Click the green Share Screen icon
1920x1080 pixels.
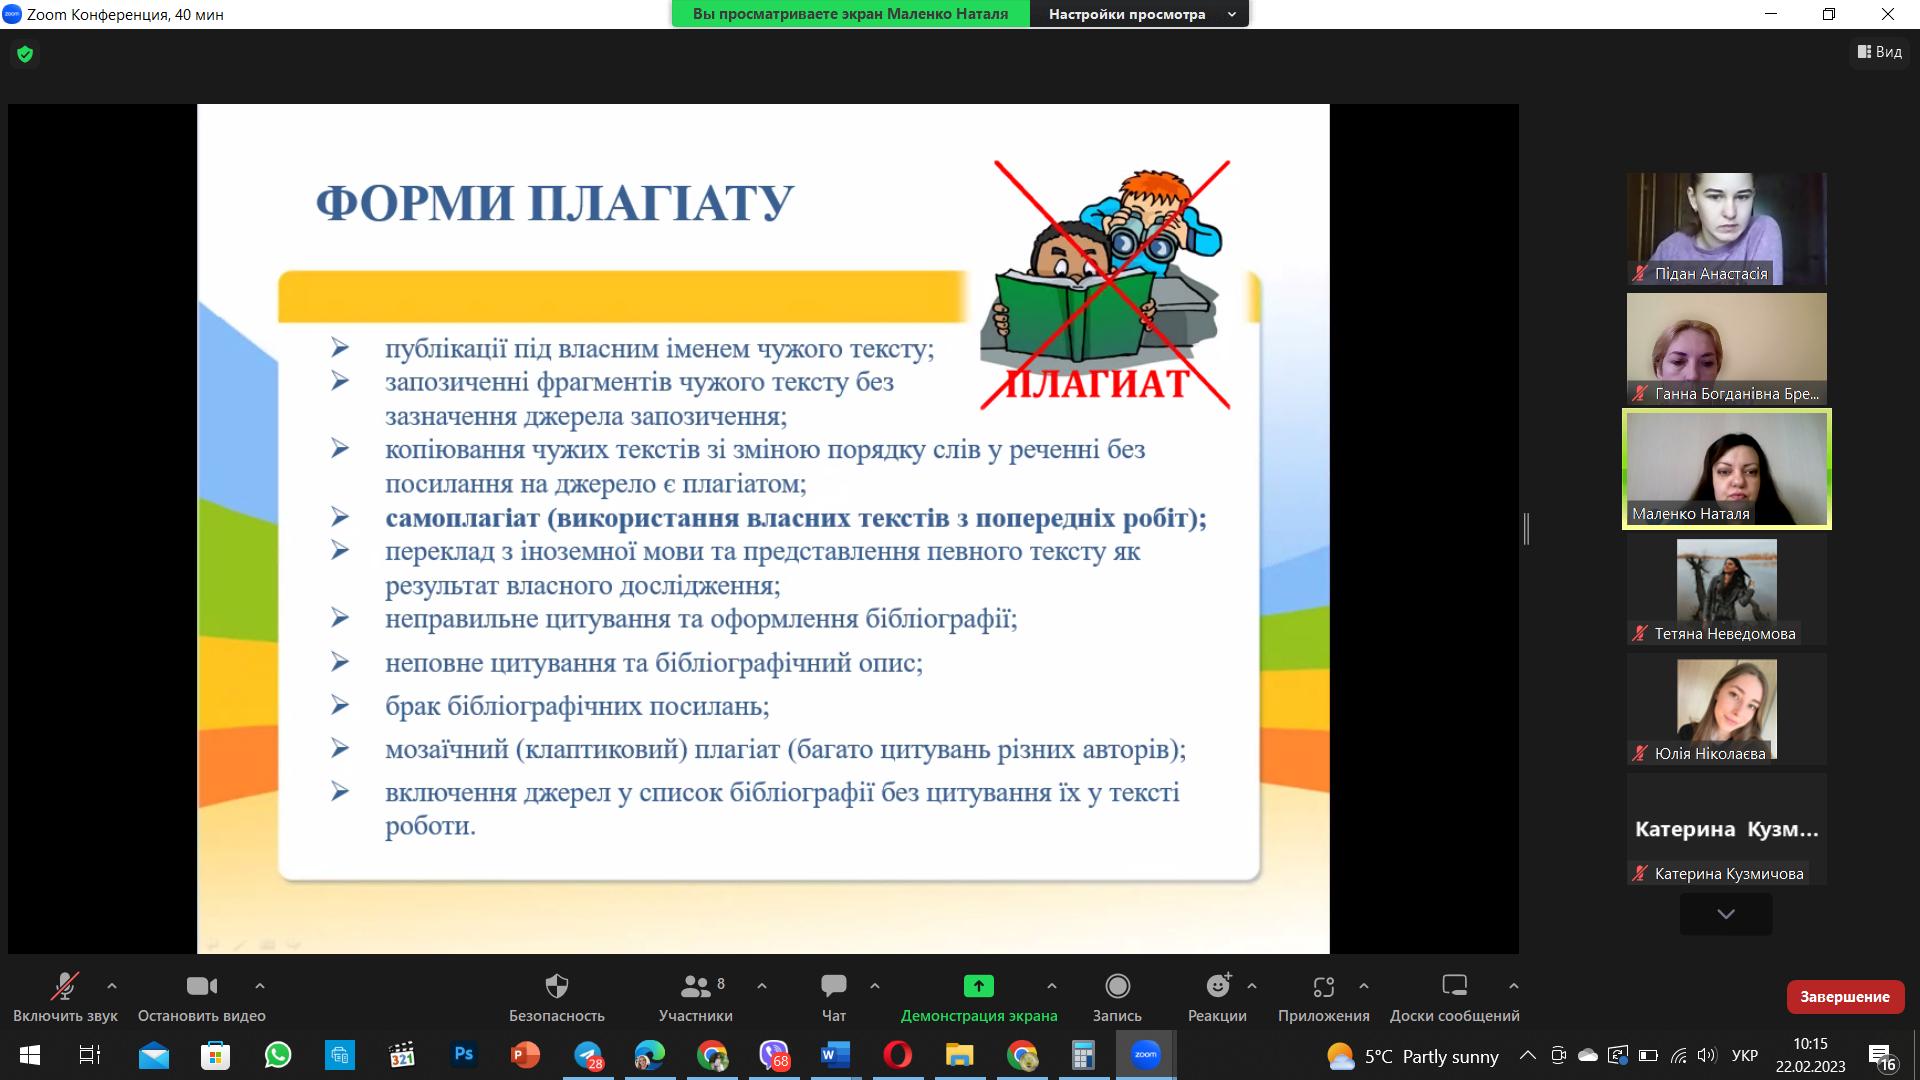coord(978,987)
